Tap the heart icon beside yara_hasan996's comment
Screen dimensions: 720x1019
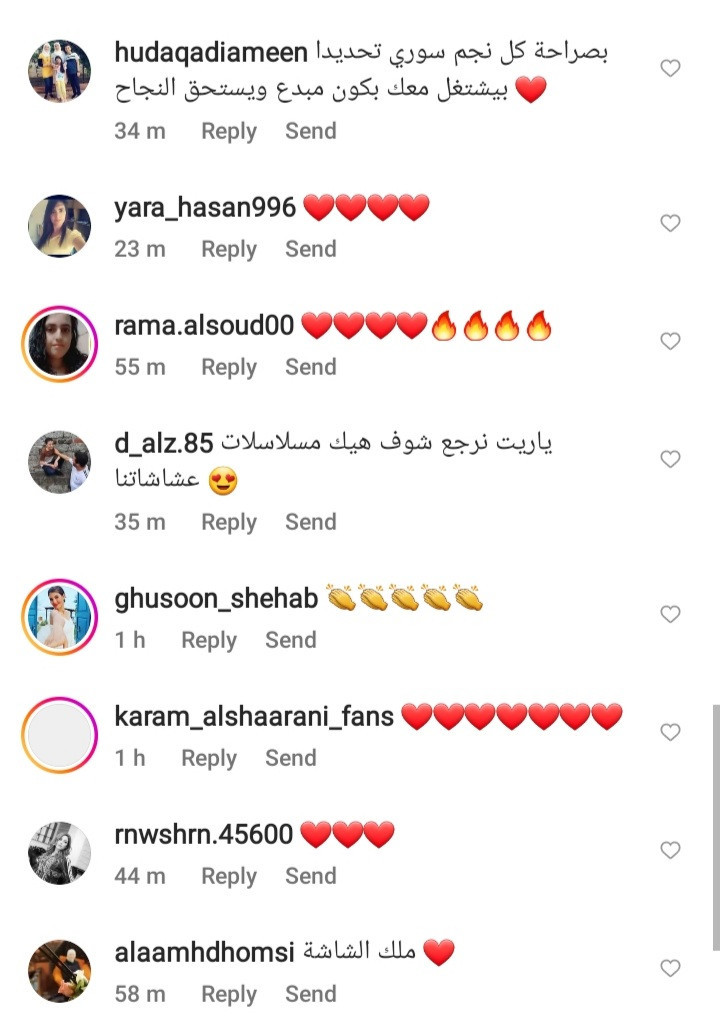click(x=670, y=223)
